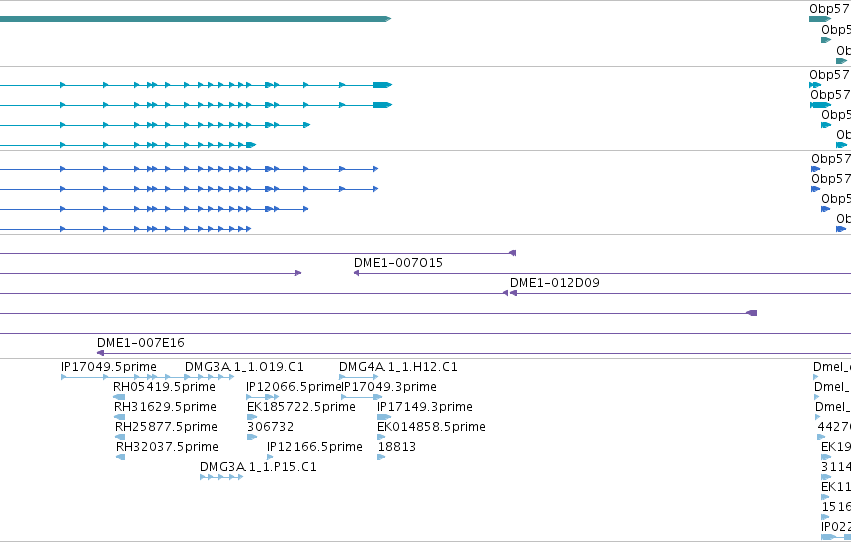Image resolution: width=851 pixels, height=542 pixels.
Task: Click the small arrow glyph under RH05419.5prime
Action: [119, 397]
